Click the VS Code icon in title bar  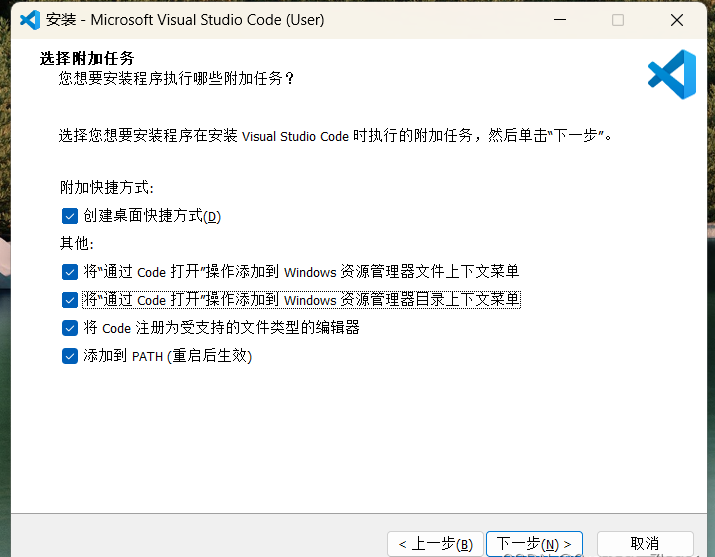(x=30, y=20)
